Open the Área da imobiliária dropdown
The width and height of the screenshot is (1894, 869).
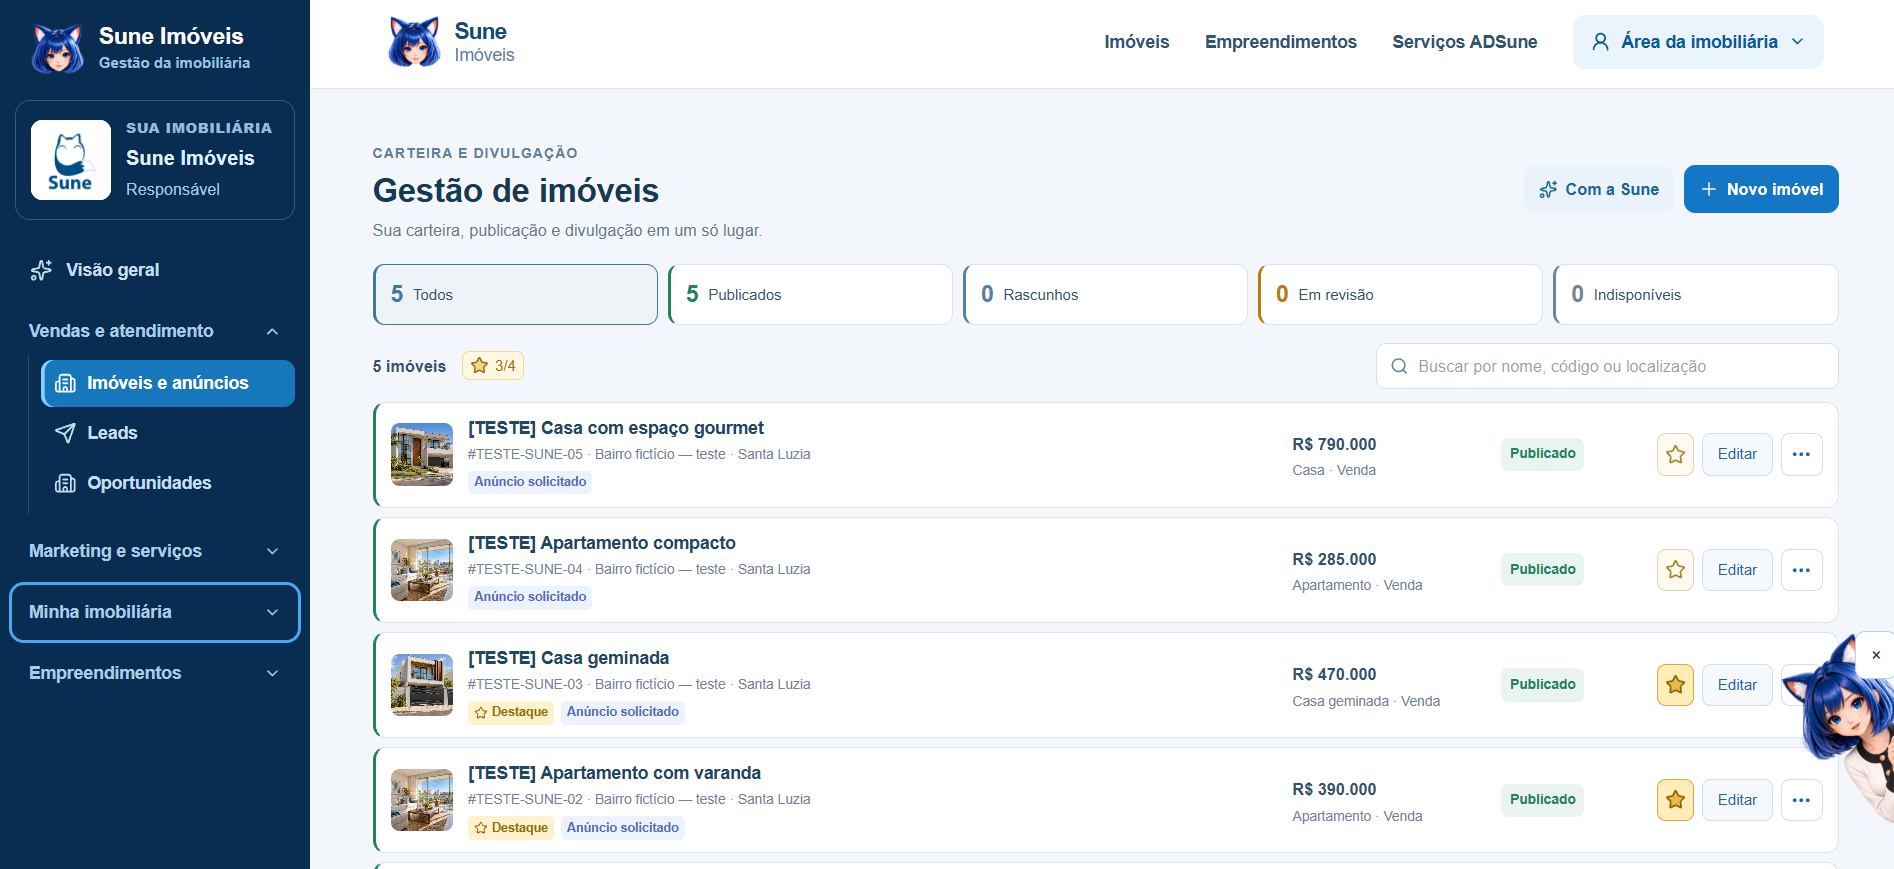click(1698, 42)
